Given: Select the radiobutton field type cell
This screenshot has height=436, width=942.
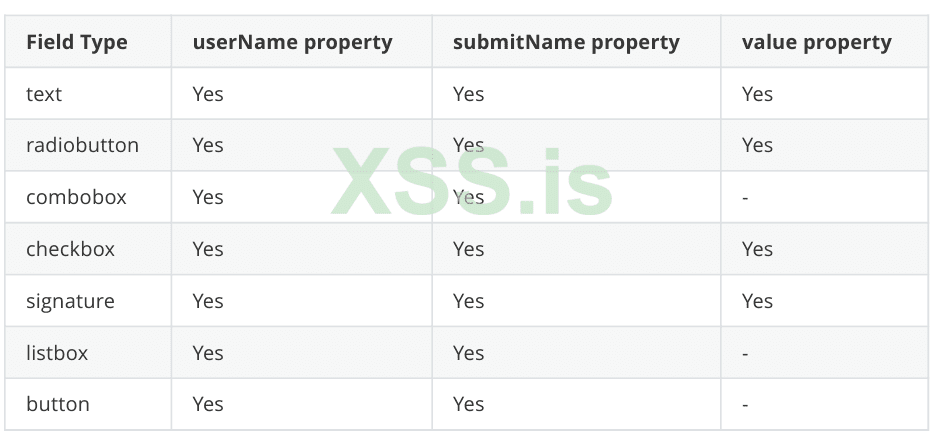Looking at the screenshot, I should tap(82, 145).
